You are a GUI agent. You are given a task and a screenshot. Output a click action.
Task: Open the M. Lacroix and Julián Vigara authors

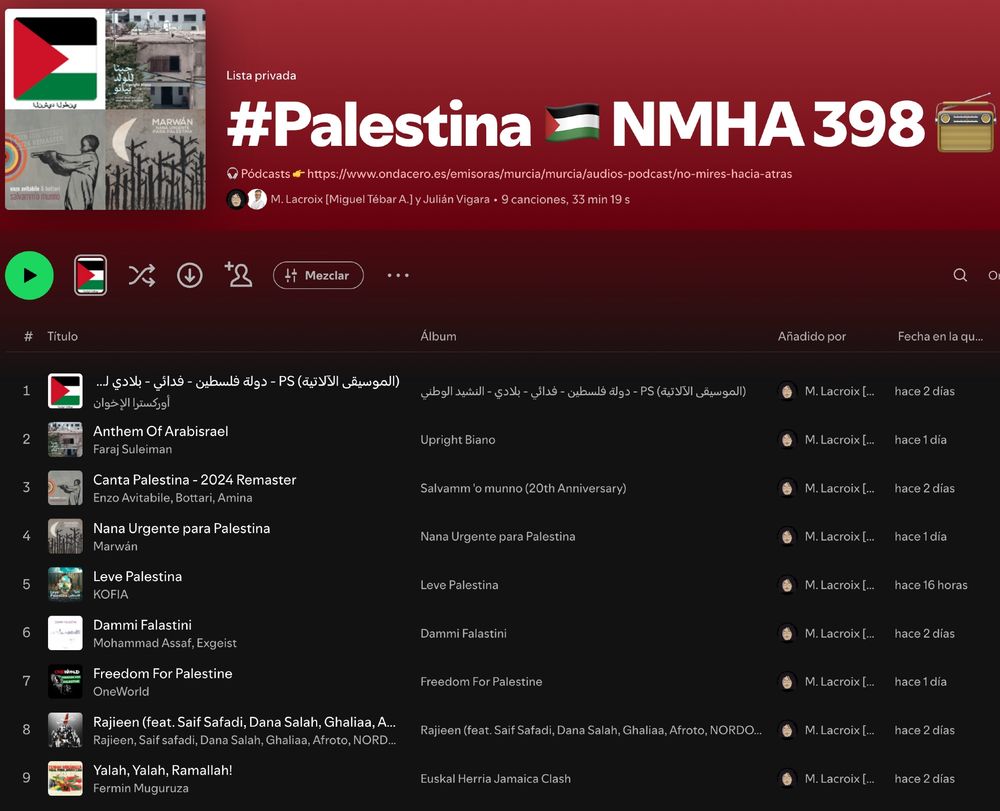click(380, 200)
